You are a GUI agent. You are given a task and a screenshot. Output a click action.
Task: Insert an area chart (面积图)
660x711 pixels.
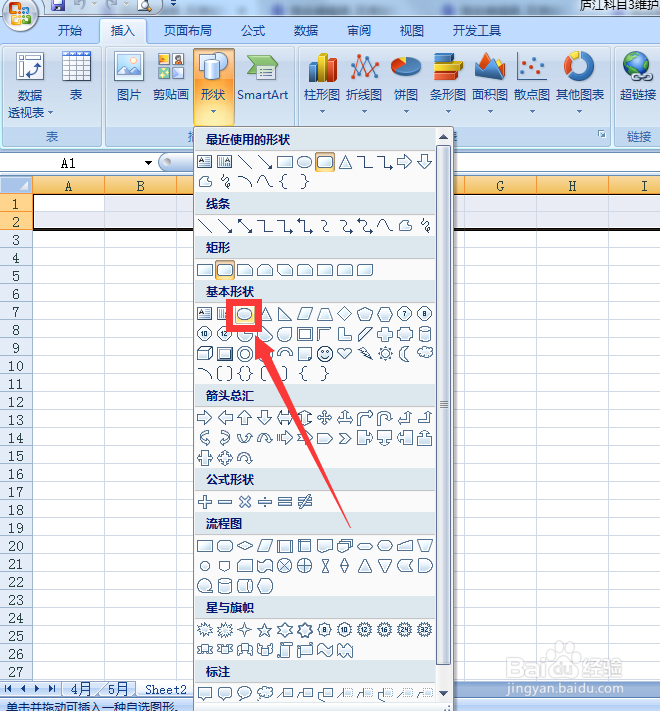pos(490,83)
